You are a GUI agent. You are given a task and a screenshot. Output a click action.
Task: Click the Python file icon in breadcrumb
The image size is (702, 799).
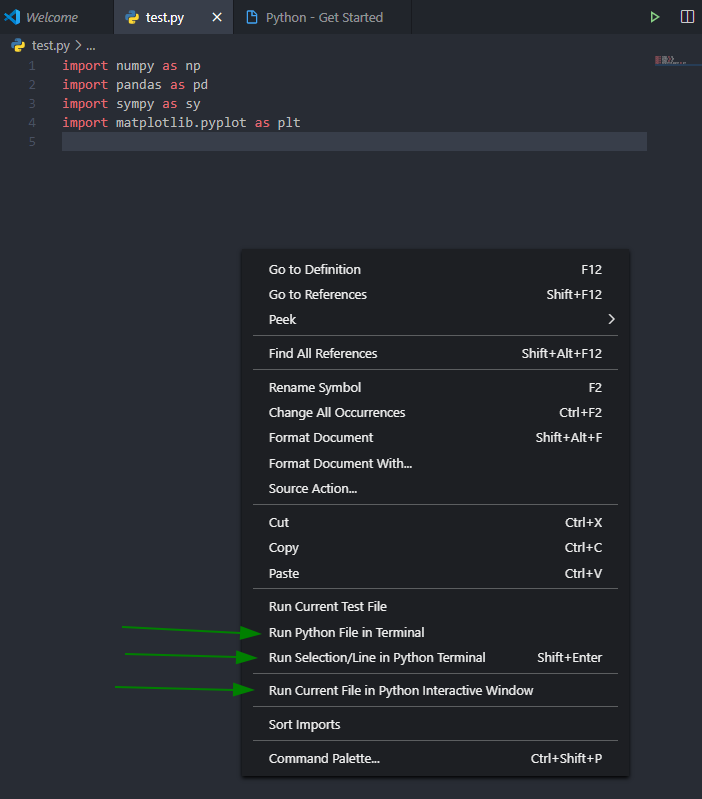pos(17,45)
